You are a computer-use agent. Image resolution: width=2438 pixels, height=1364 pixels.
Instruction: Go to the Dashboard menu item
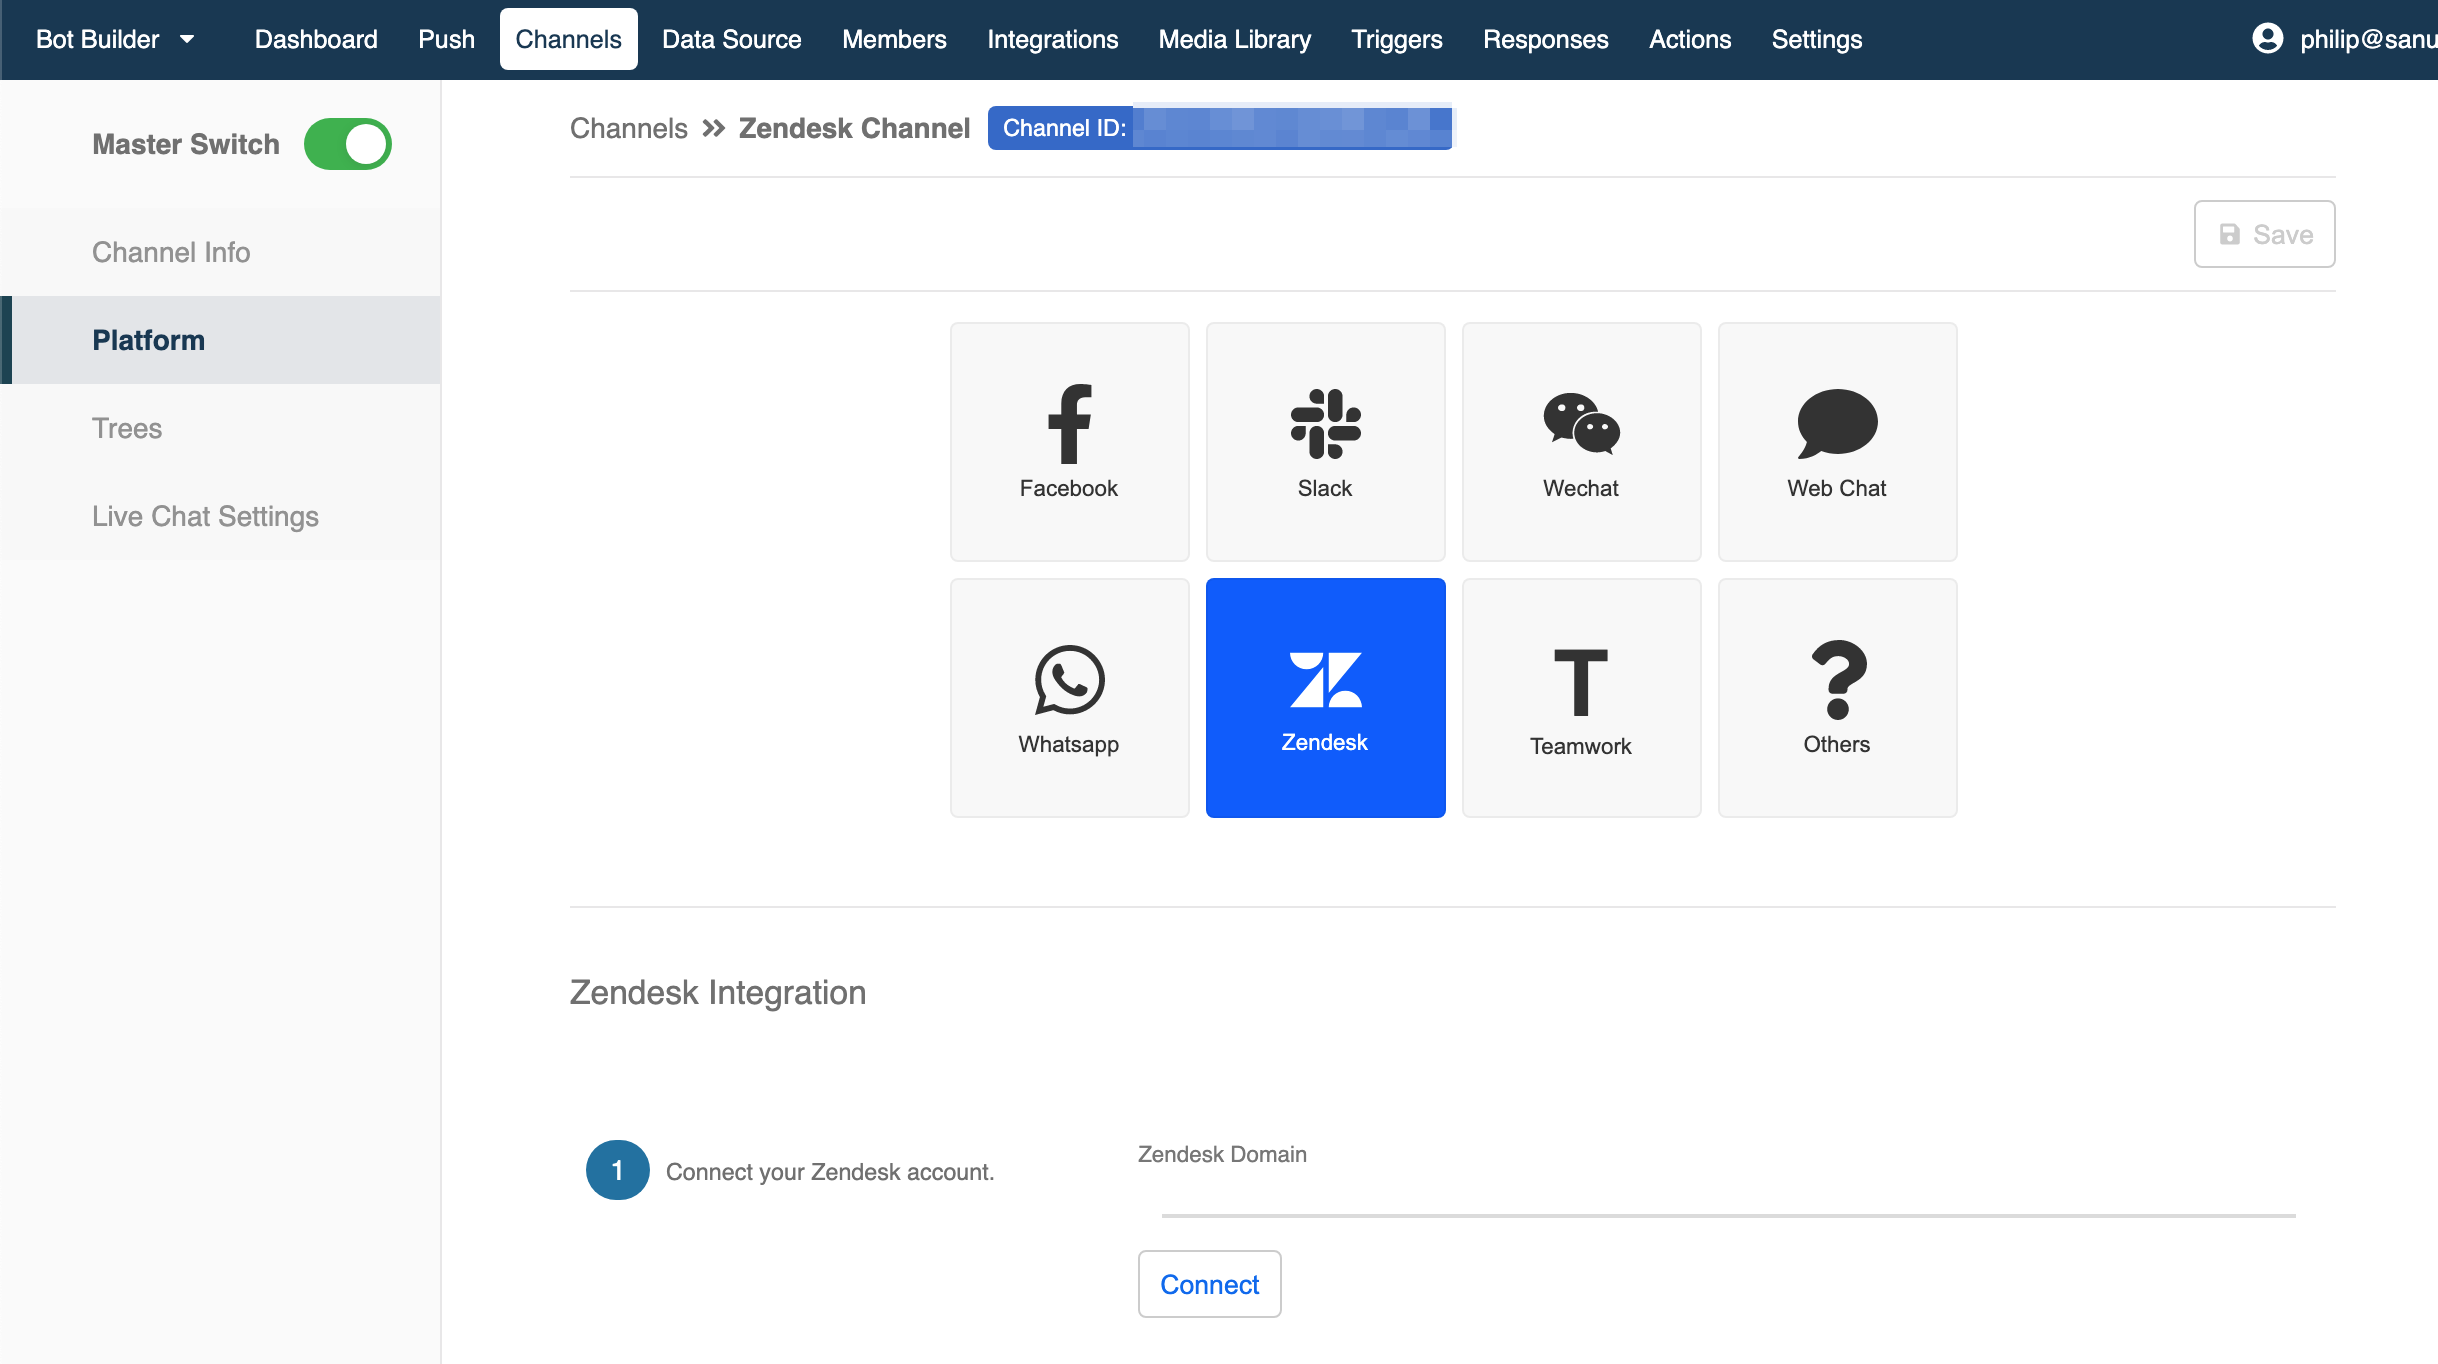(316, 39)
